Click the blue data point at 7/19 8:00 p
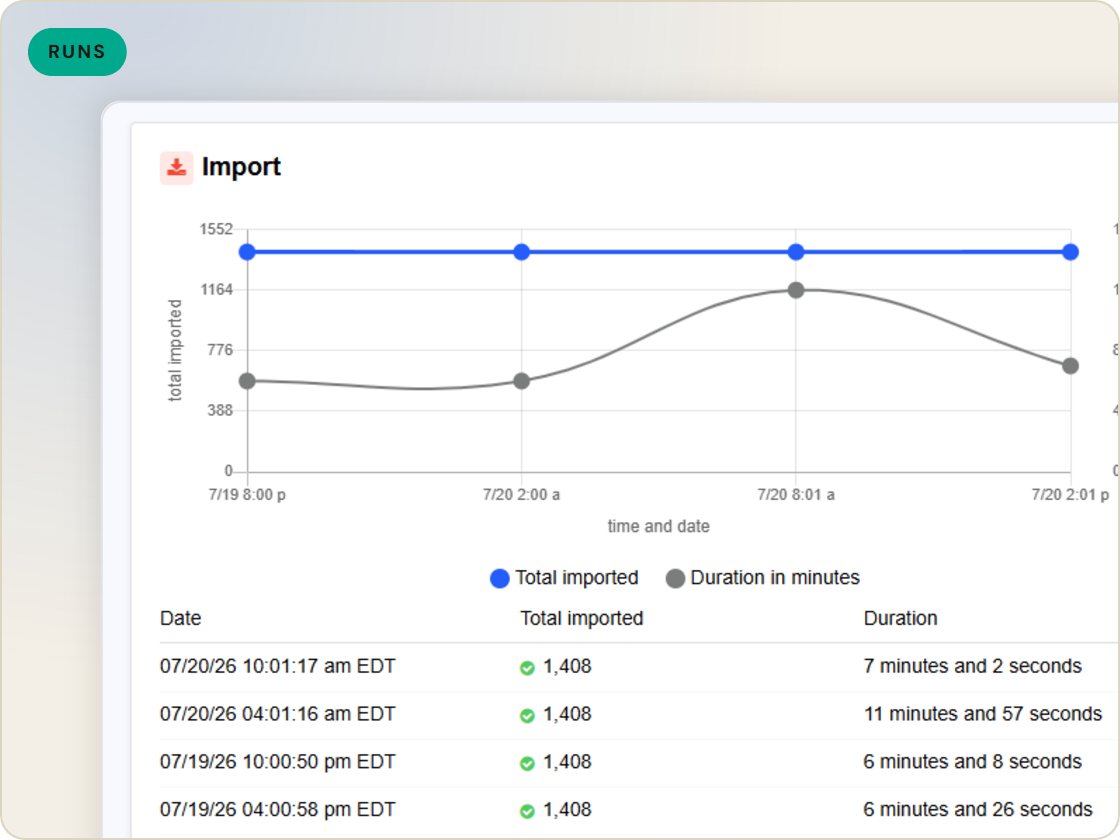Viewport: 1120px width, 840px height. tap(247, 252)
